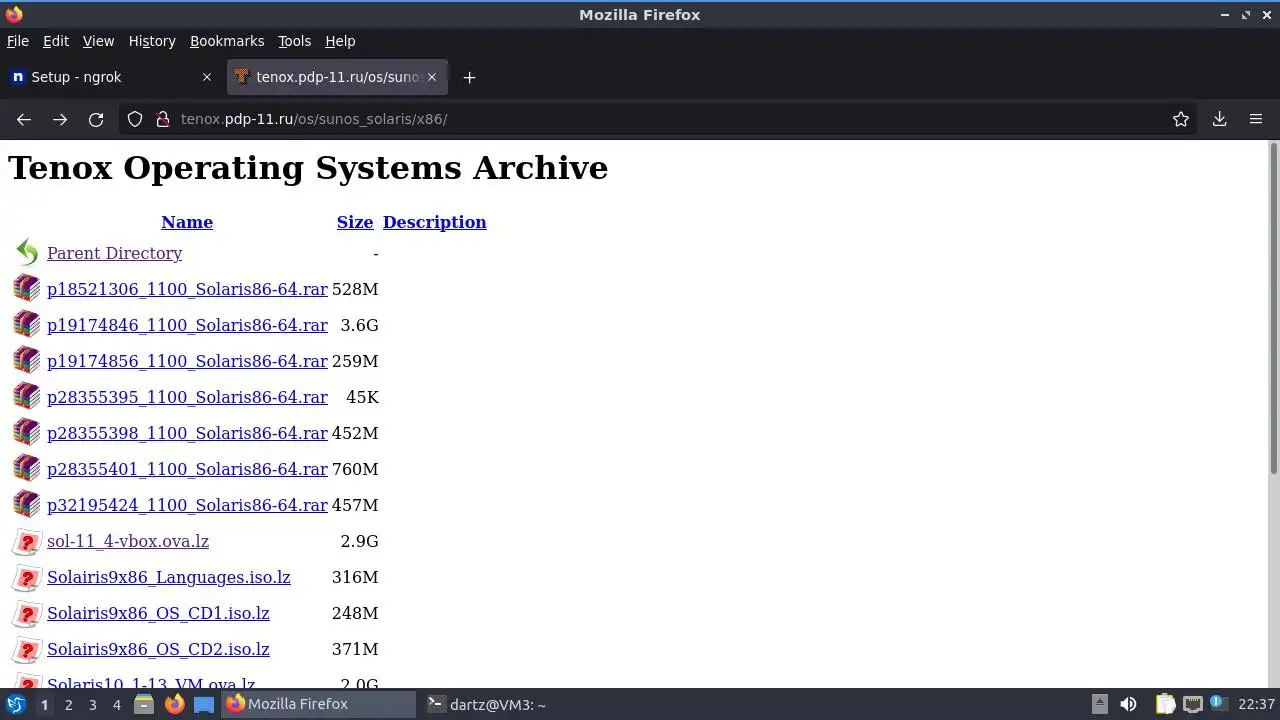This screenshot has height=720, width=1280.
Task: Download p32195424_1100_Solaris86-64.rar
Action: pyautogui.click(x=187, y=505)
